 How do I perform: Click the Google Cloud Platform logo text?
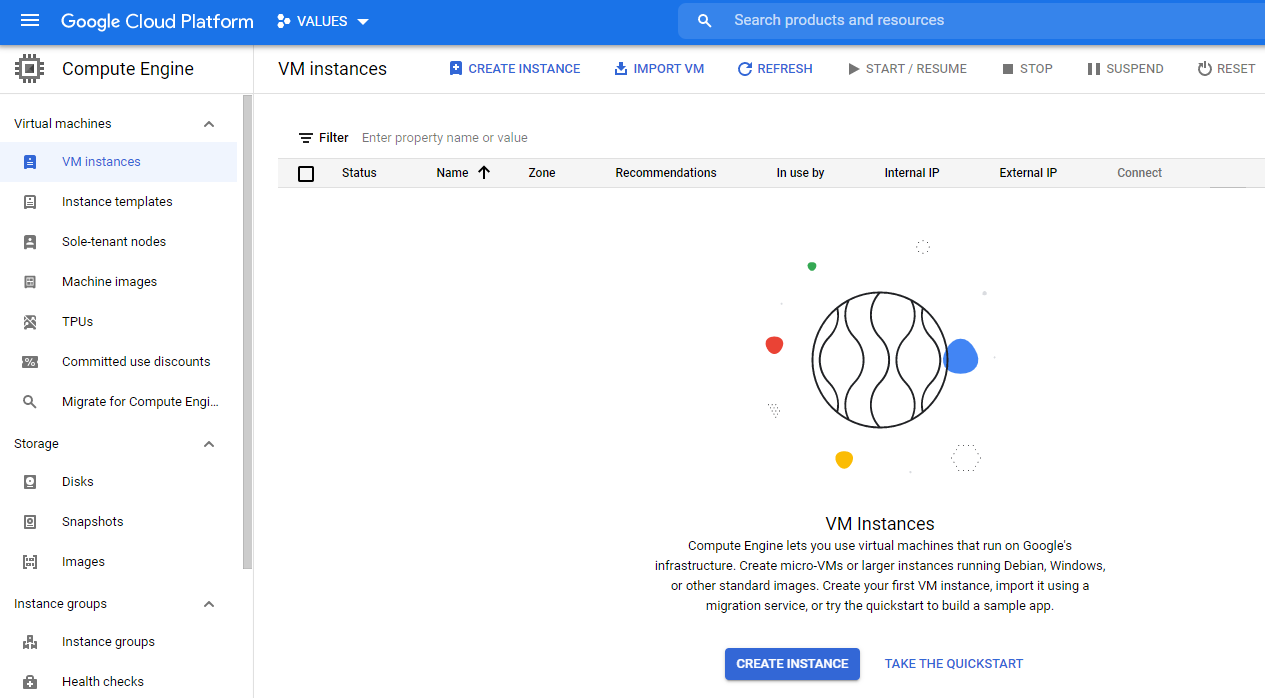[x=157, y=21]
